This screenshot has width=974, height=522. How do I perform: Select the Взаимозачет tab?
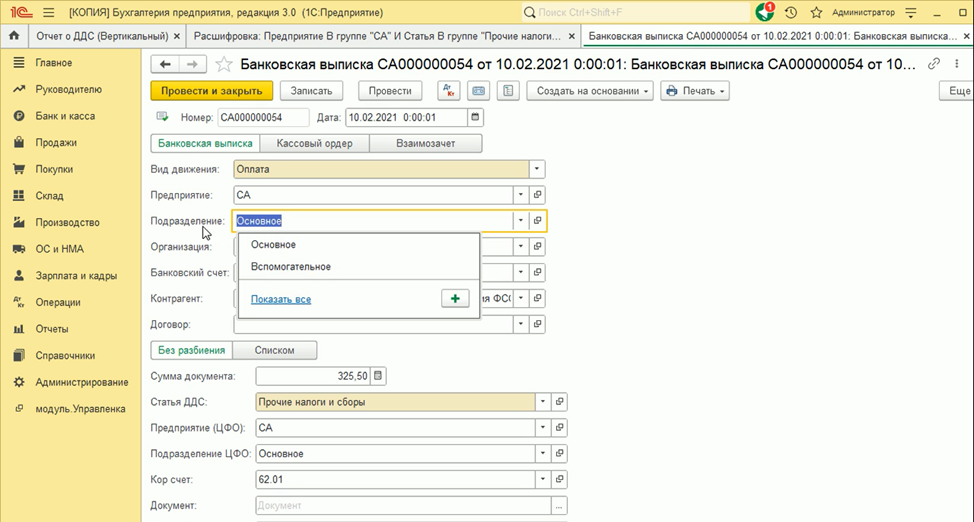pos(426,144)
